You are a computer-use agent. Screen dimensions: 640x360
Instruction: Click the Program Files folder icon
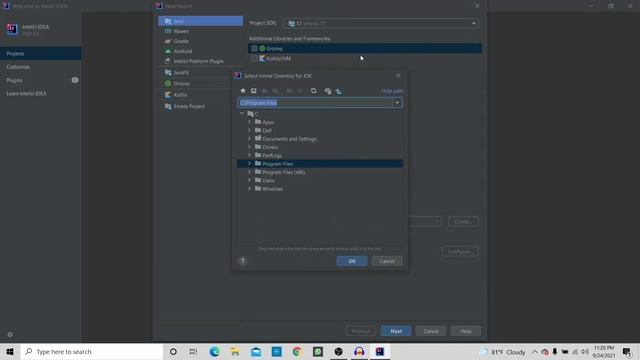click(258, 163)
